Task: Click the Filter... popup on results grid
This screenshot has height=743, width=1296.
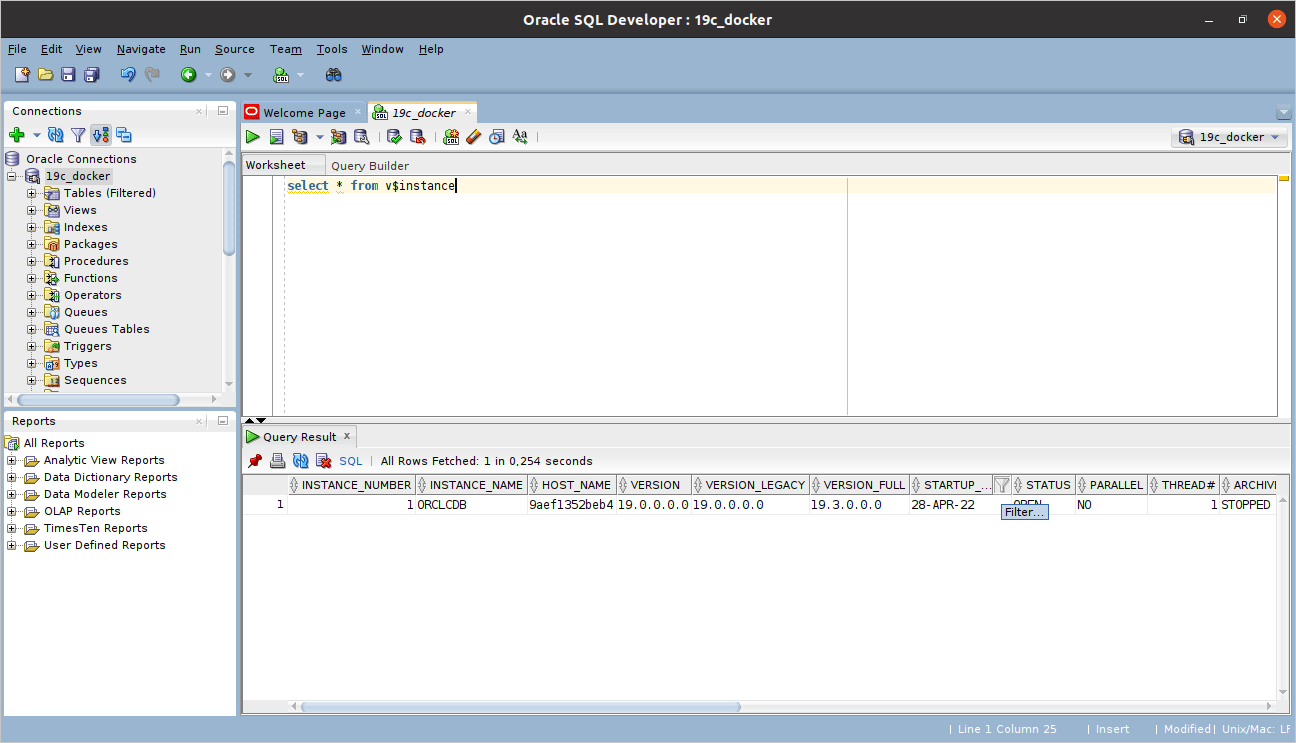Action: point(1023,511)
